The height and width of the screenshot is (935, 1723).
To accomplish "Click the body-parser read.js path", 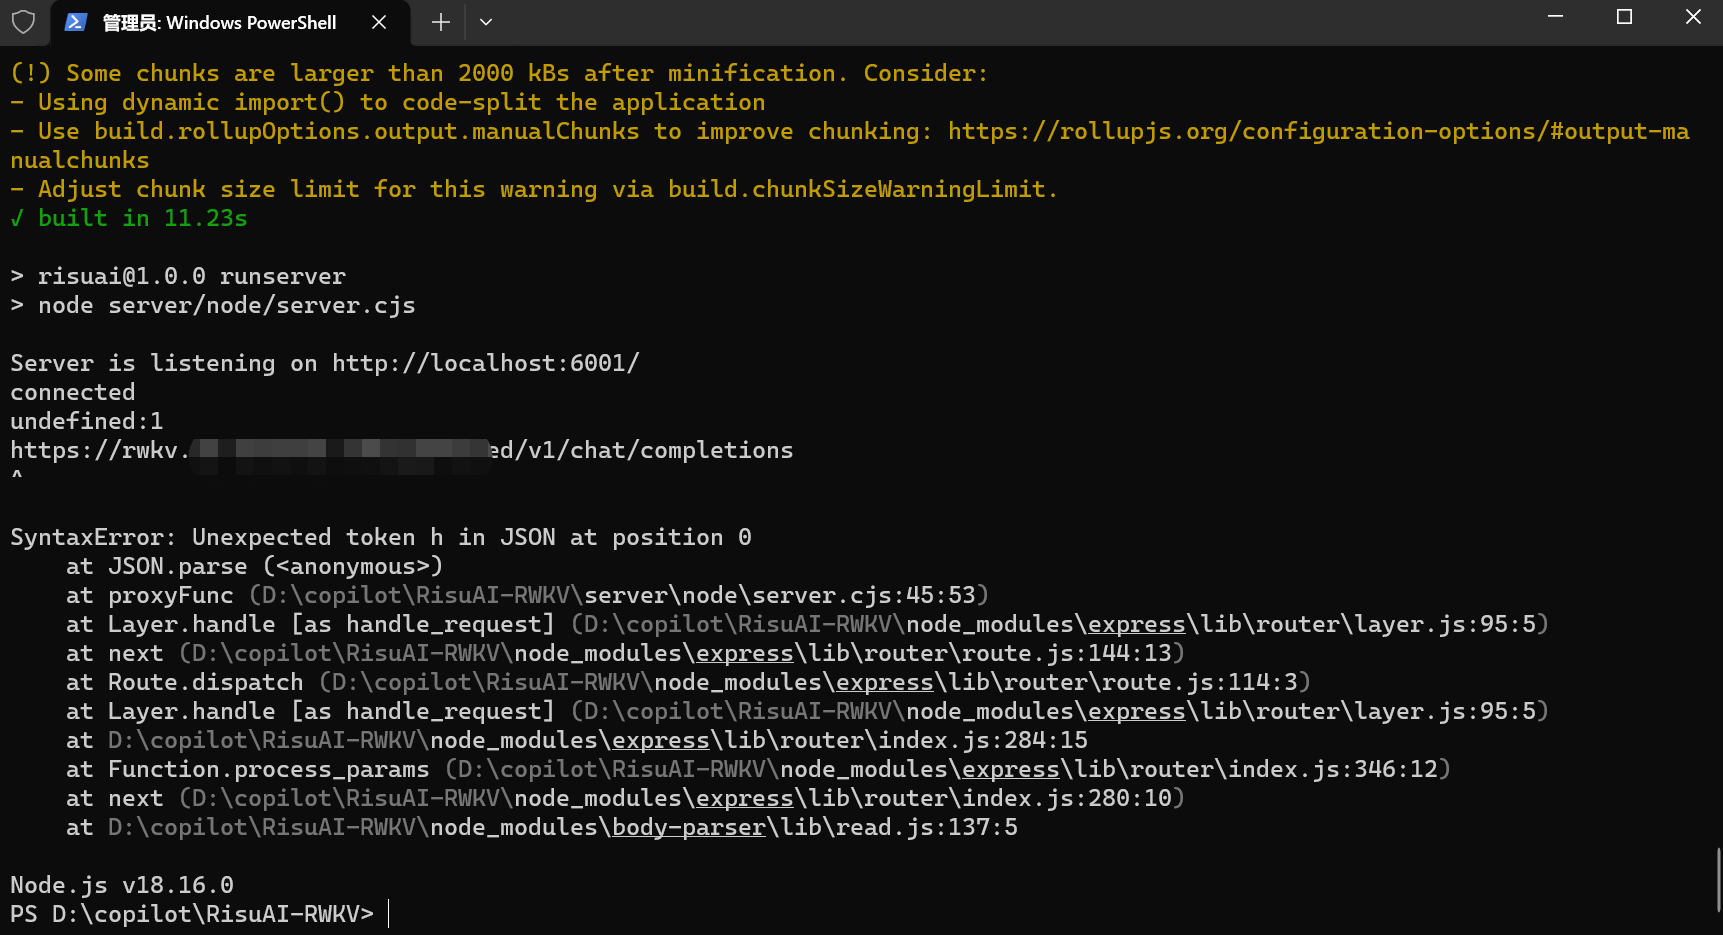I will tap(688, 827).
